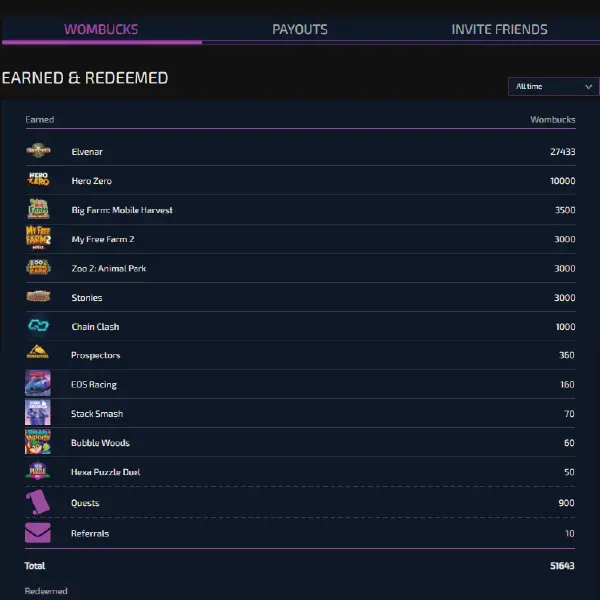The image size is (600, 600).
Task: Open the Hero Zero game icon
Action: [38, 179]
